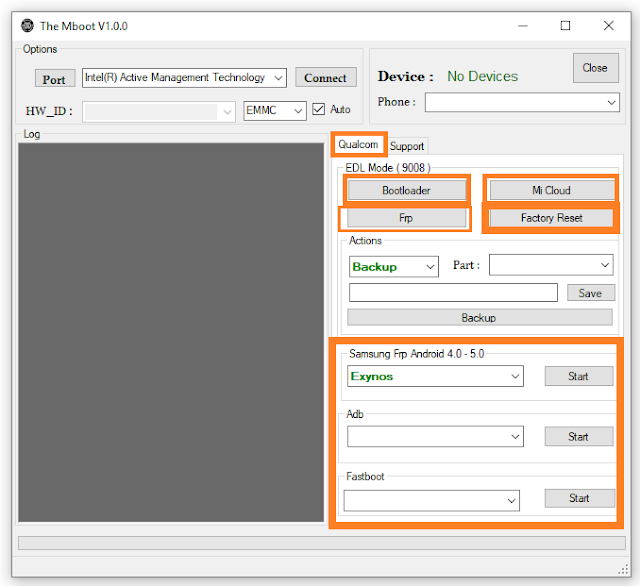Open the Part dropdown

(551, 265)
